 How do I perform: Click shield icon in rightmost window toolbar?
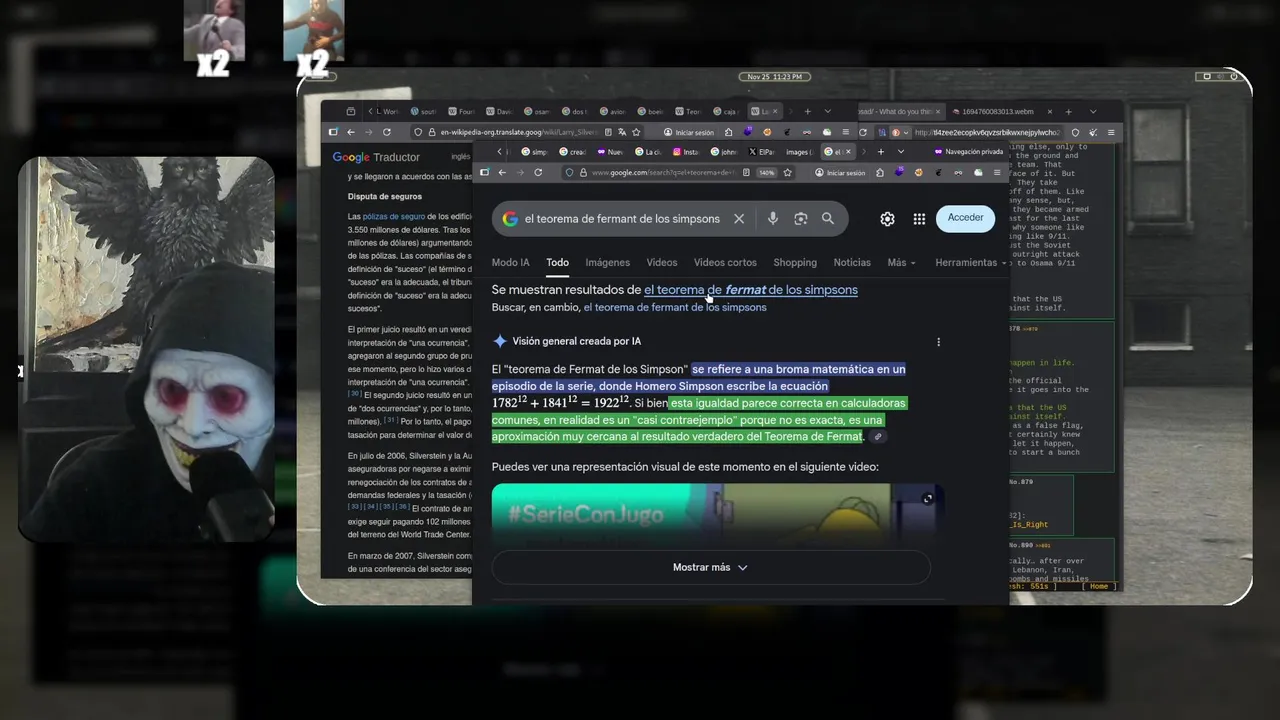pos(1075,132)
